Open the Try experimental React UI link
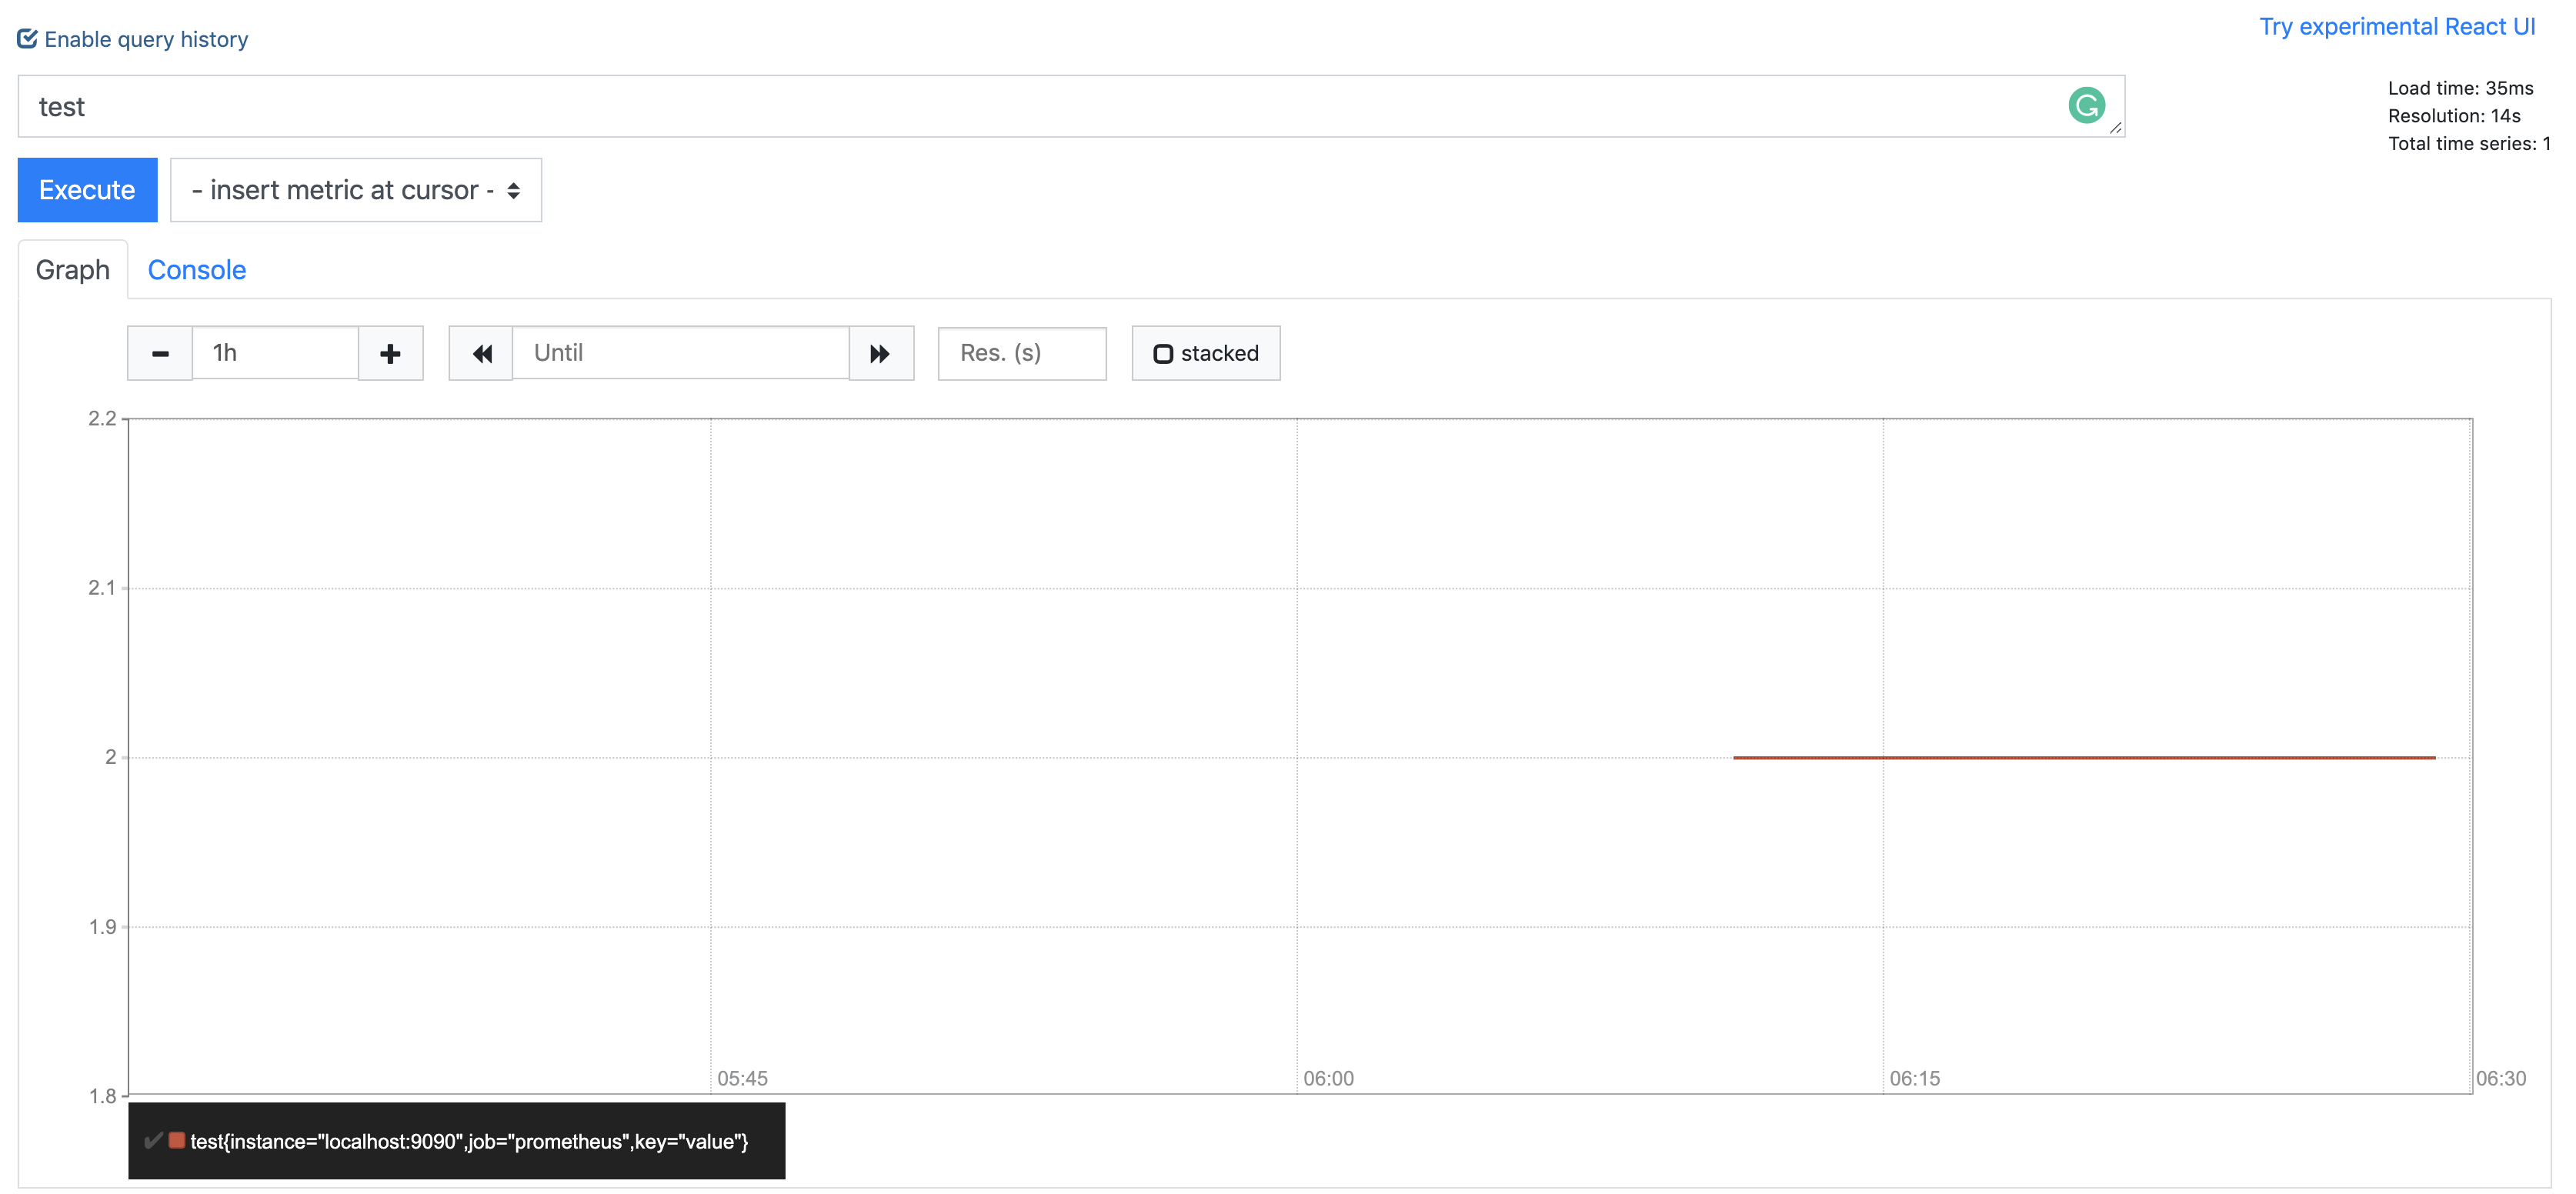 coord(2396,27)
